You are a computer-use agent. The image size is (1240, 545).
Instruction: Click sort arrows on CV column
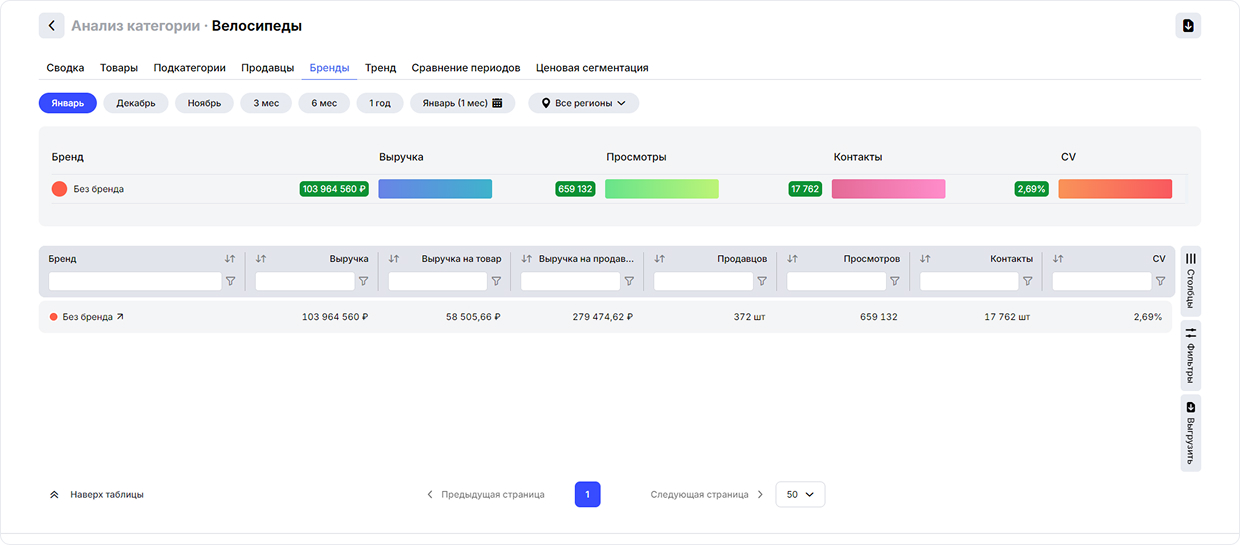tap(1058, 259)
